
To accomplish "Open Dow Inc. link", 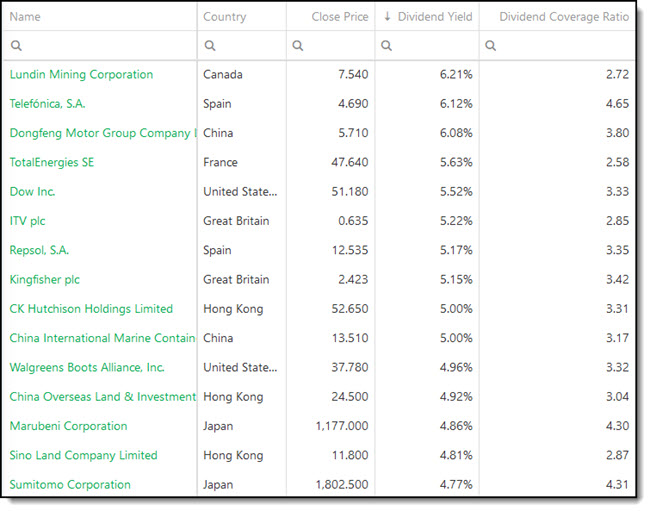I will point(32,192).
